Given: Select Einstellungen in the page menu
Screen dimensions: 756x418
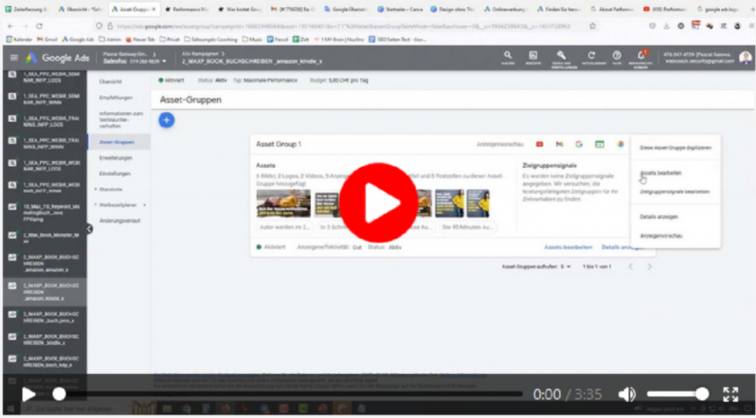Looking at the screenshot, I should coord(115,174).
